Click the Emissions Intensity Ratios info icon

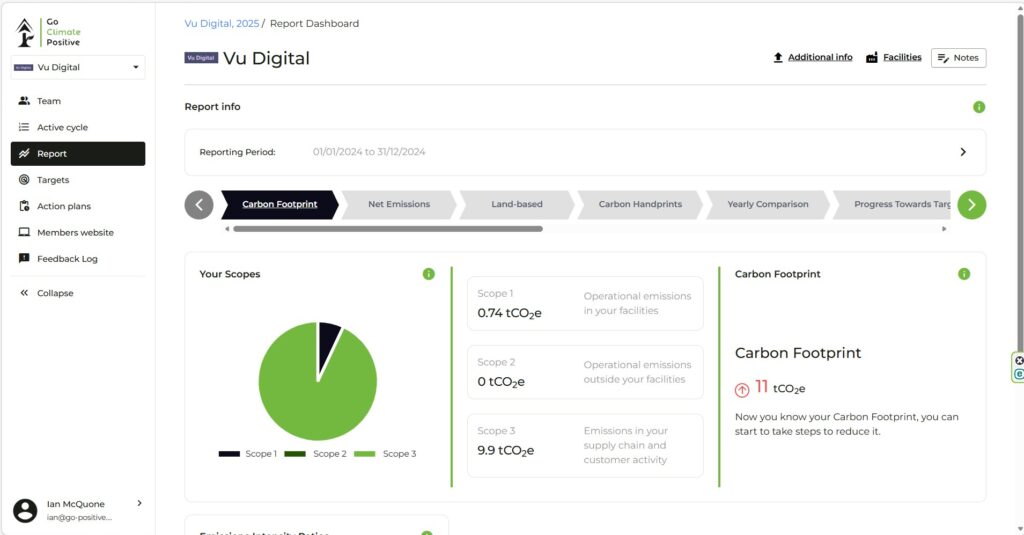pos(426,532)
